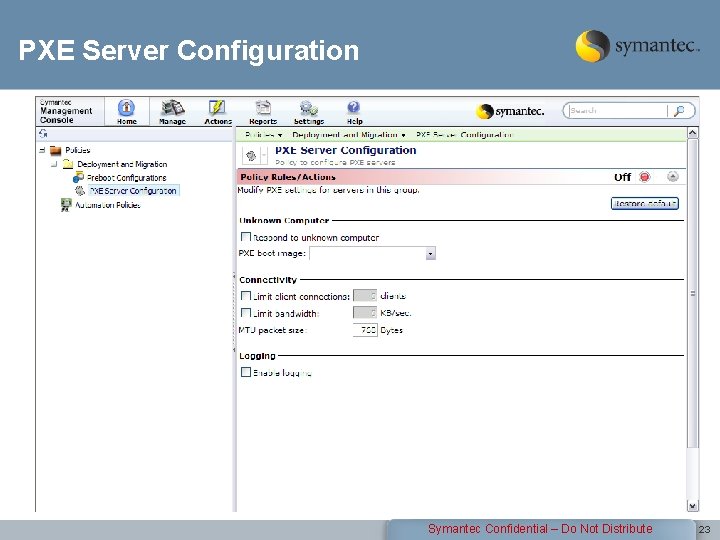
Task: Collapse the Policy Rules/Actions section arrow
Action: tap(673, 177)
